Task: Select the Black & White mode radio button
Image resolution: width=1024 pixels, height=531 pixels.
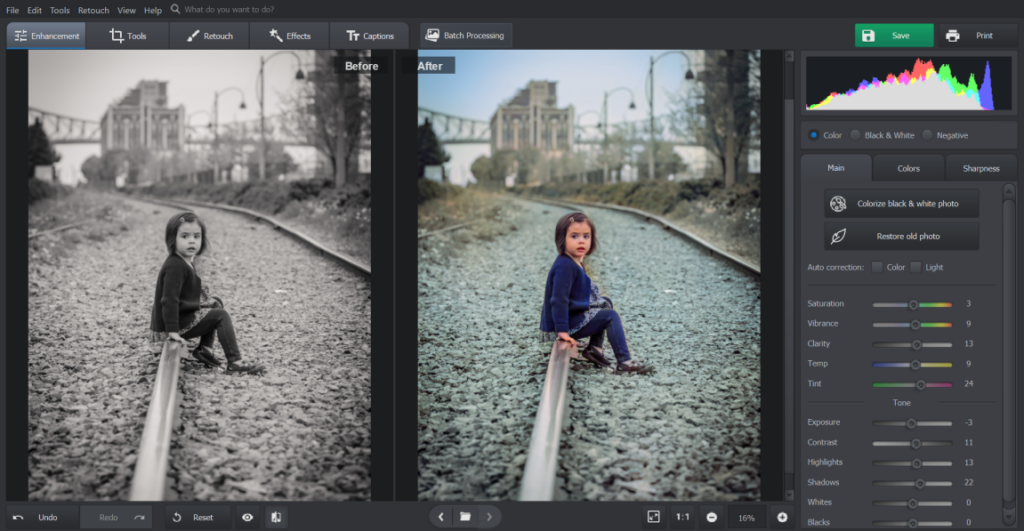Action: (x=855, y=135)
